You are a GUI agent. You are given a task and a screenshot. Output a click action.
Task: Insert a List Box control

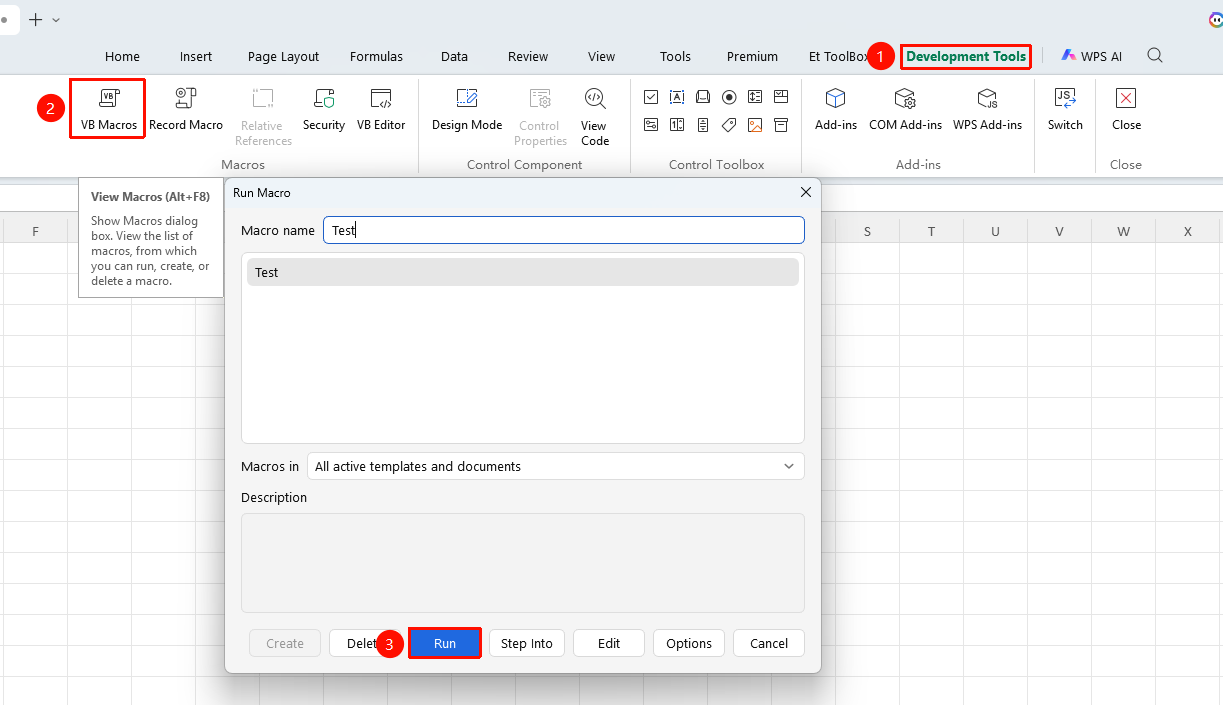[x=755, y=97]
